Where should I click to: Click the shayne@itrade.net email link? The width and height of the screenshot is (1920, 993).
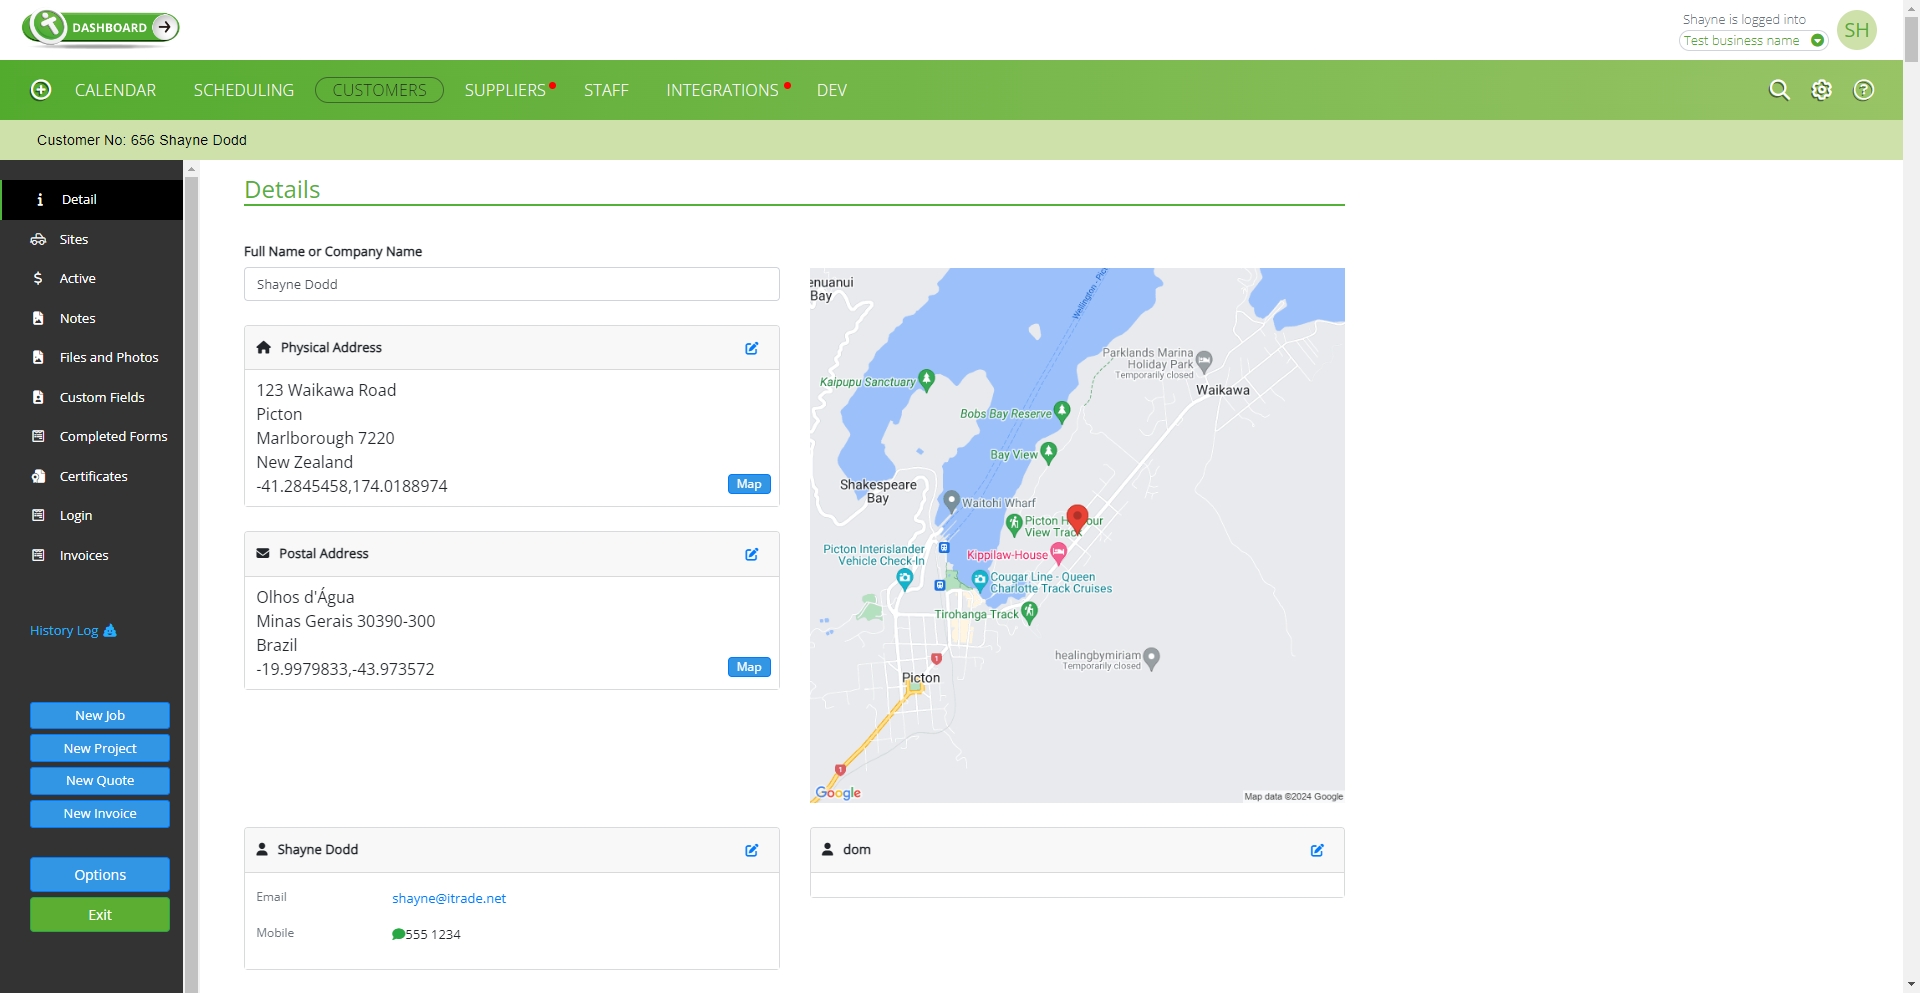pos(448,898)
